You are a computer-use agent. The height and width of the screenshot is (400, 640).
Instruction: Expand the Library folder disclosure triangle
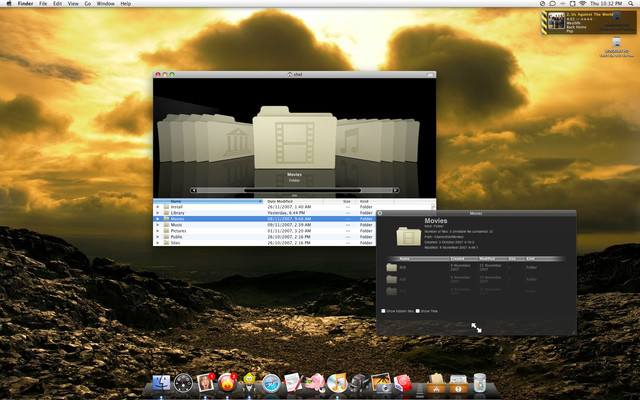click(158, 213)
